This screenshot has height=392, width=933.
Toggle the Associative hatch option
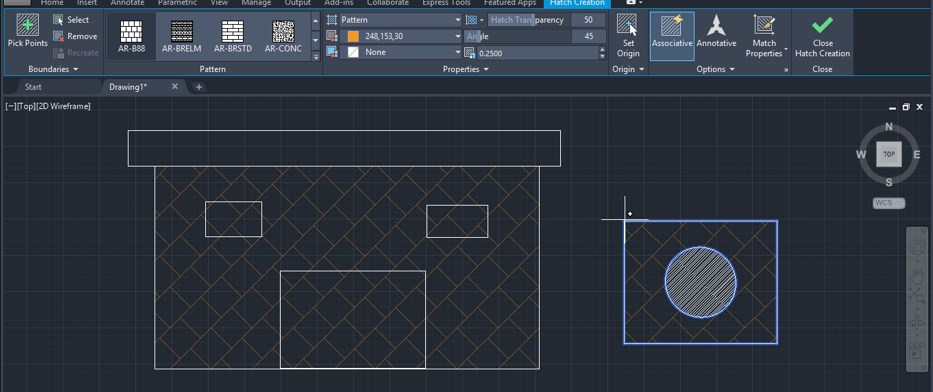click(x=672, y=36)
